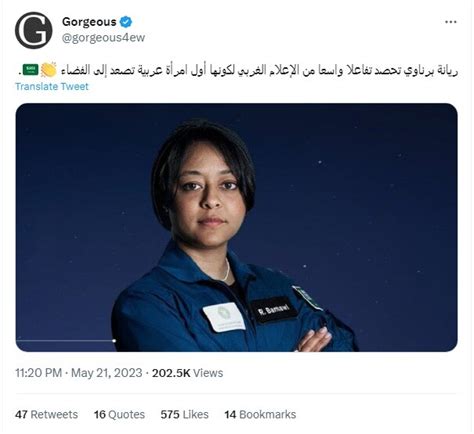Viewport: 474px width, 434px height.
Task: View the 202.5K Views analytics
Action: pyautogui.click(x=187, y=373)
